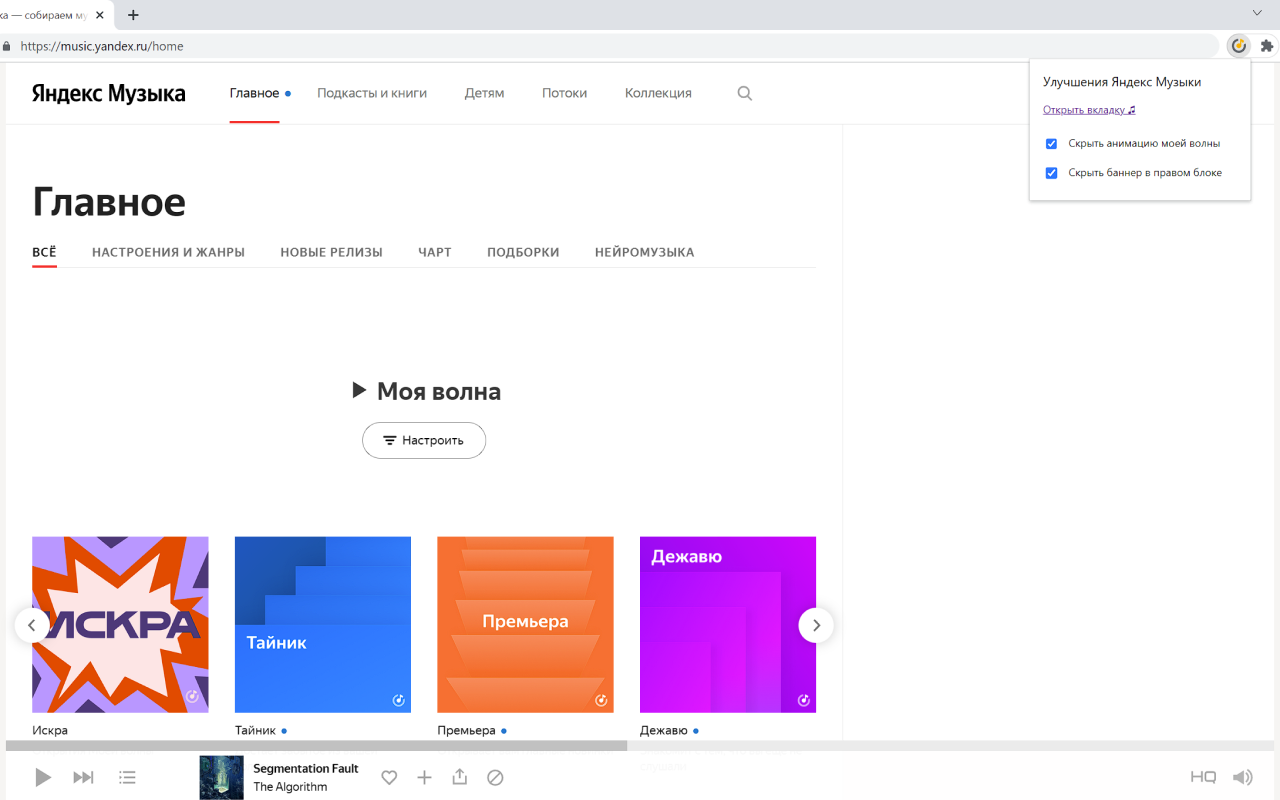
Task: Skip to next track
Action: click(x=84, y=777)
